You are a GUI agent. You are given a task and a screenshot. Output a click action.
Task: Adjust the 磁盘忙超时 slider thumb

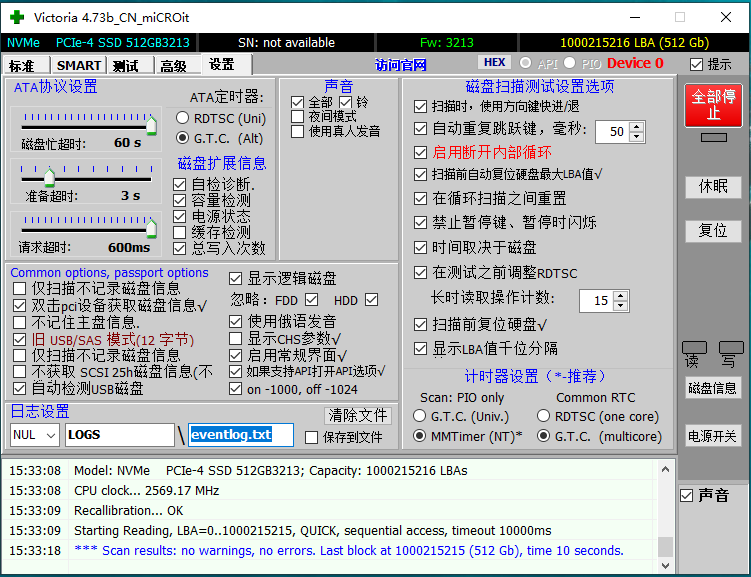[151, 125]
